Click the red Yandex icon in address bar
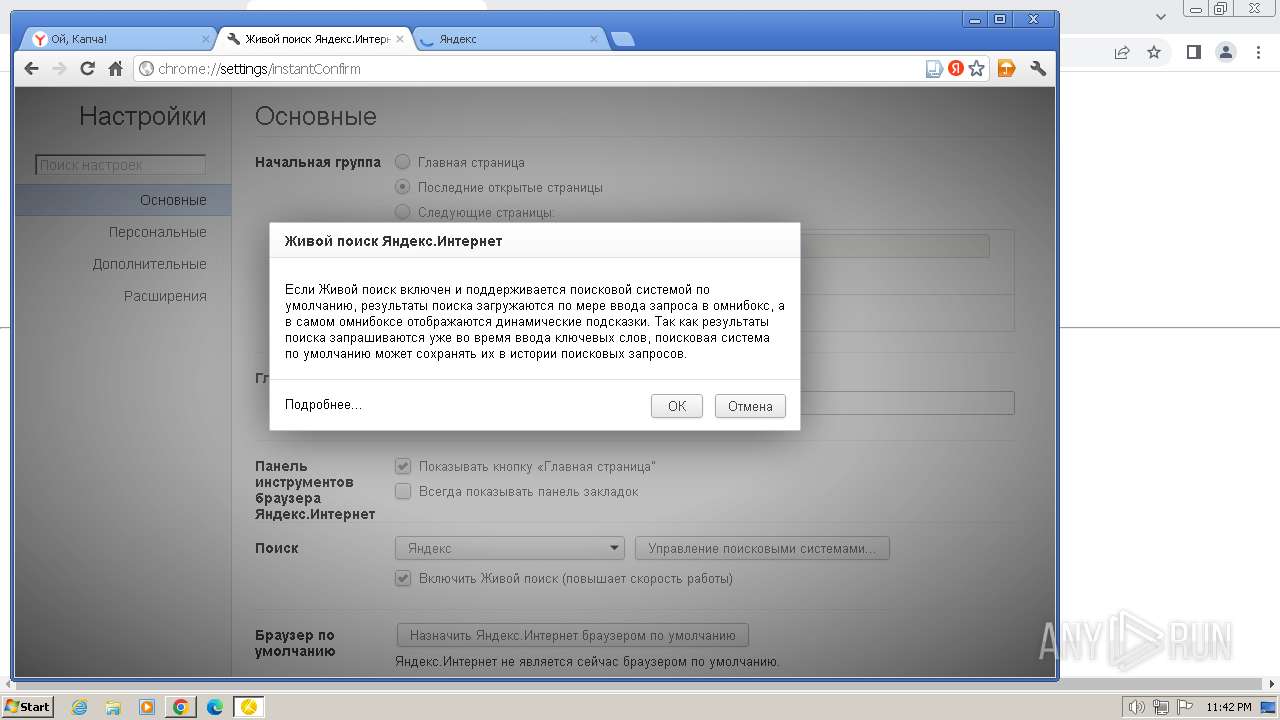Viewport: 1280px width, 720px height. coord(956,69)
